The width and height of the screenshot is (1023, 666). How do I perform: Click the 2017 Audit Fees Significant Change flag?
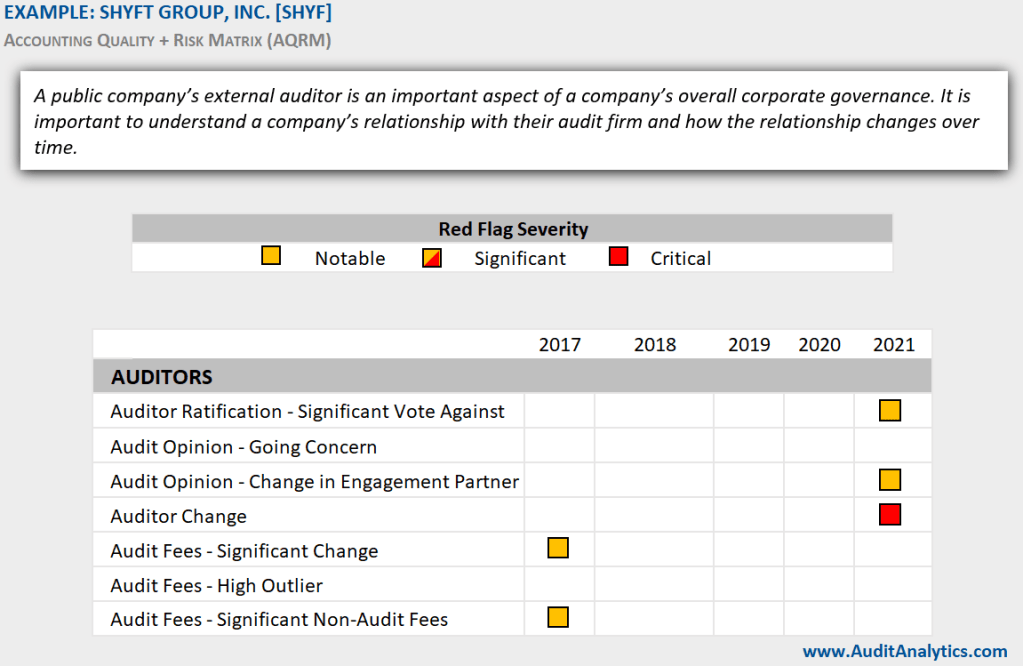557,548
